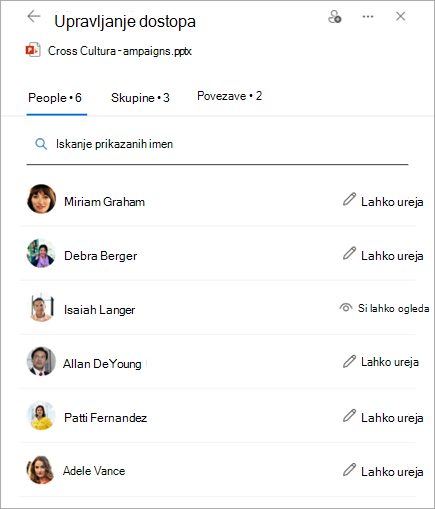
Task: Open the grant access people icon
Action: (x=335, y=16)
